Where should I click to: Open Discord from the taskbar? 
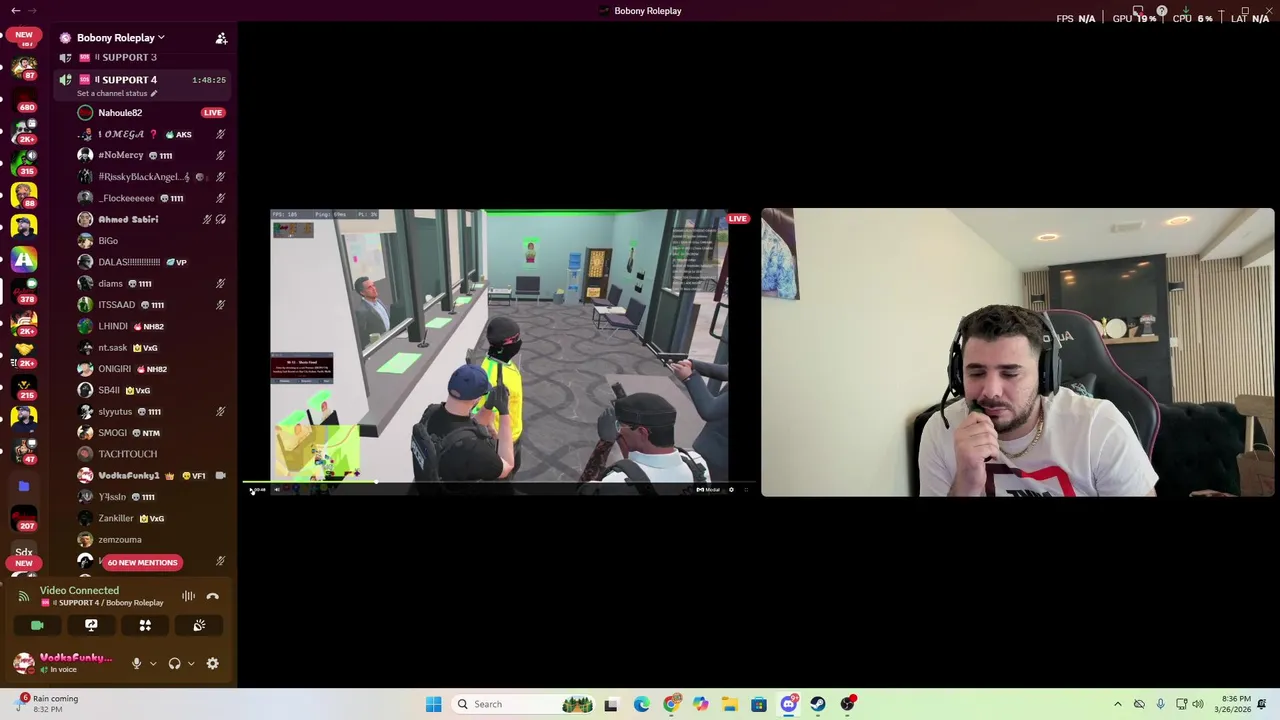tap(789, 705)
